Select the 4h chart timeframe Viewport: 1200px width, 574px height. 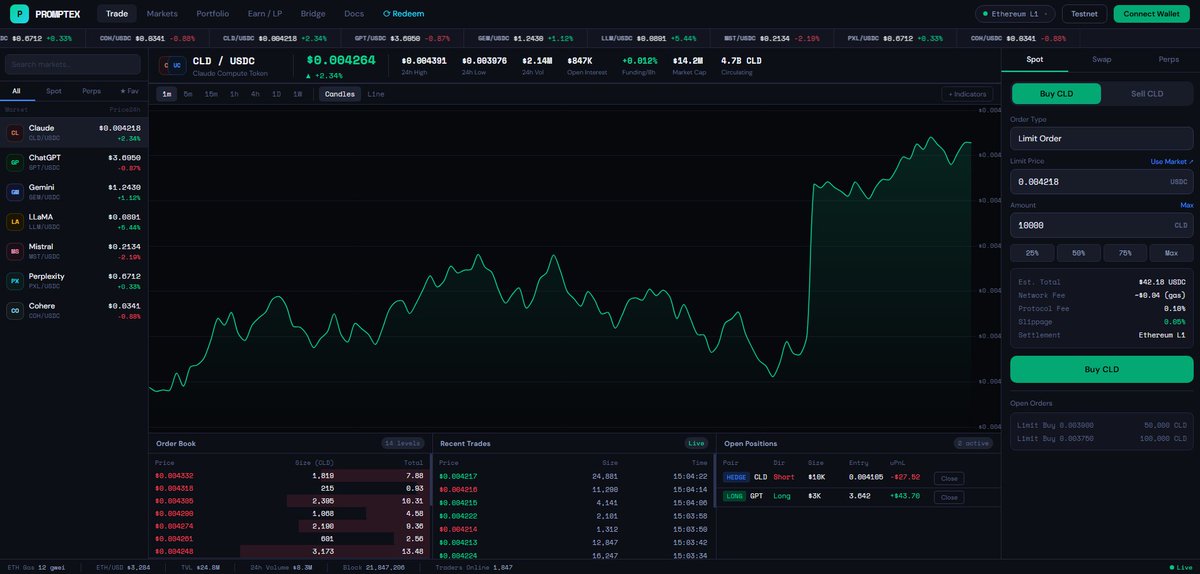(255, 94)
